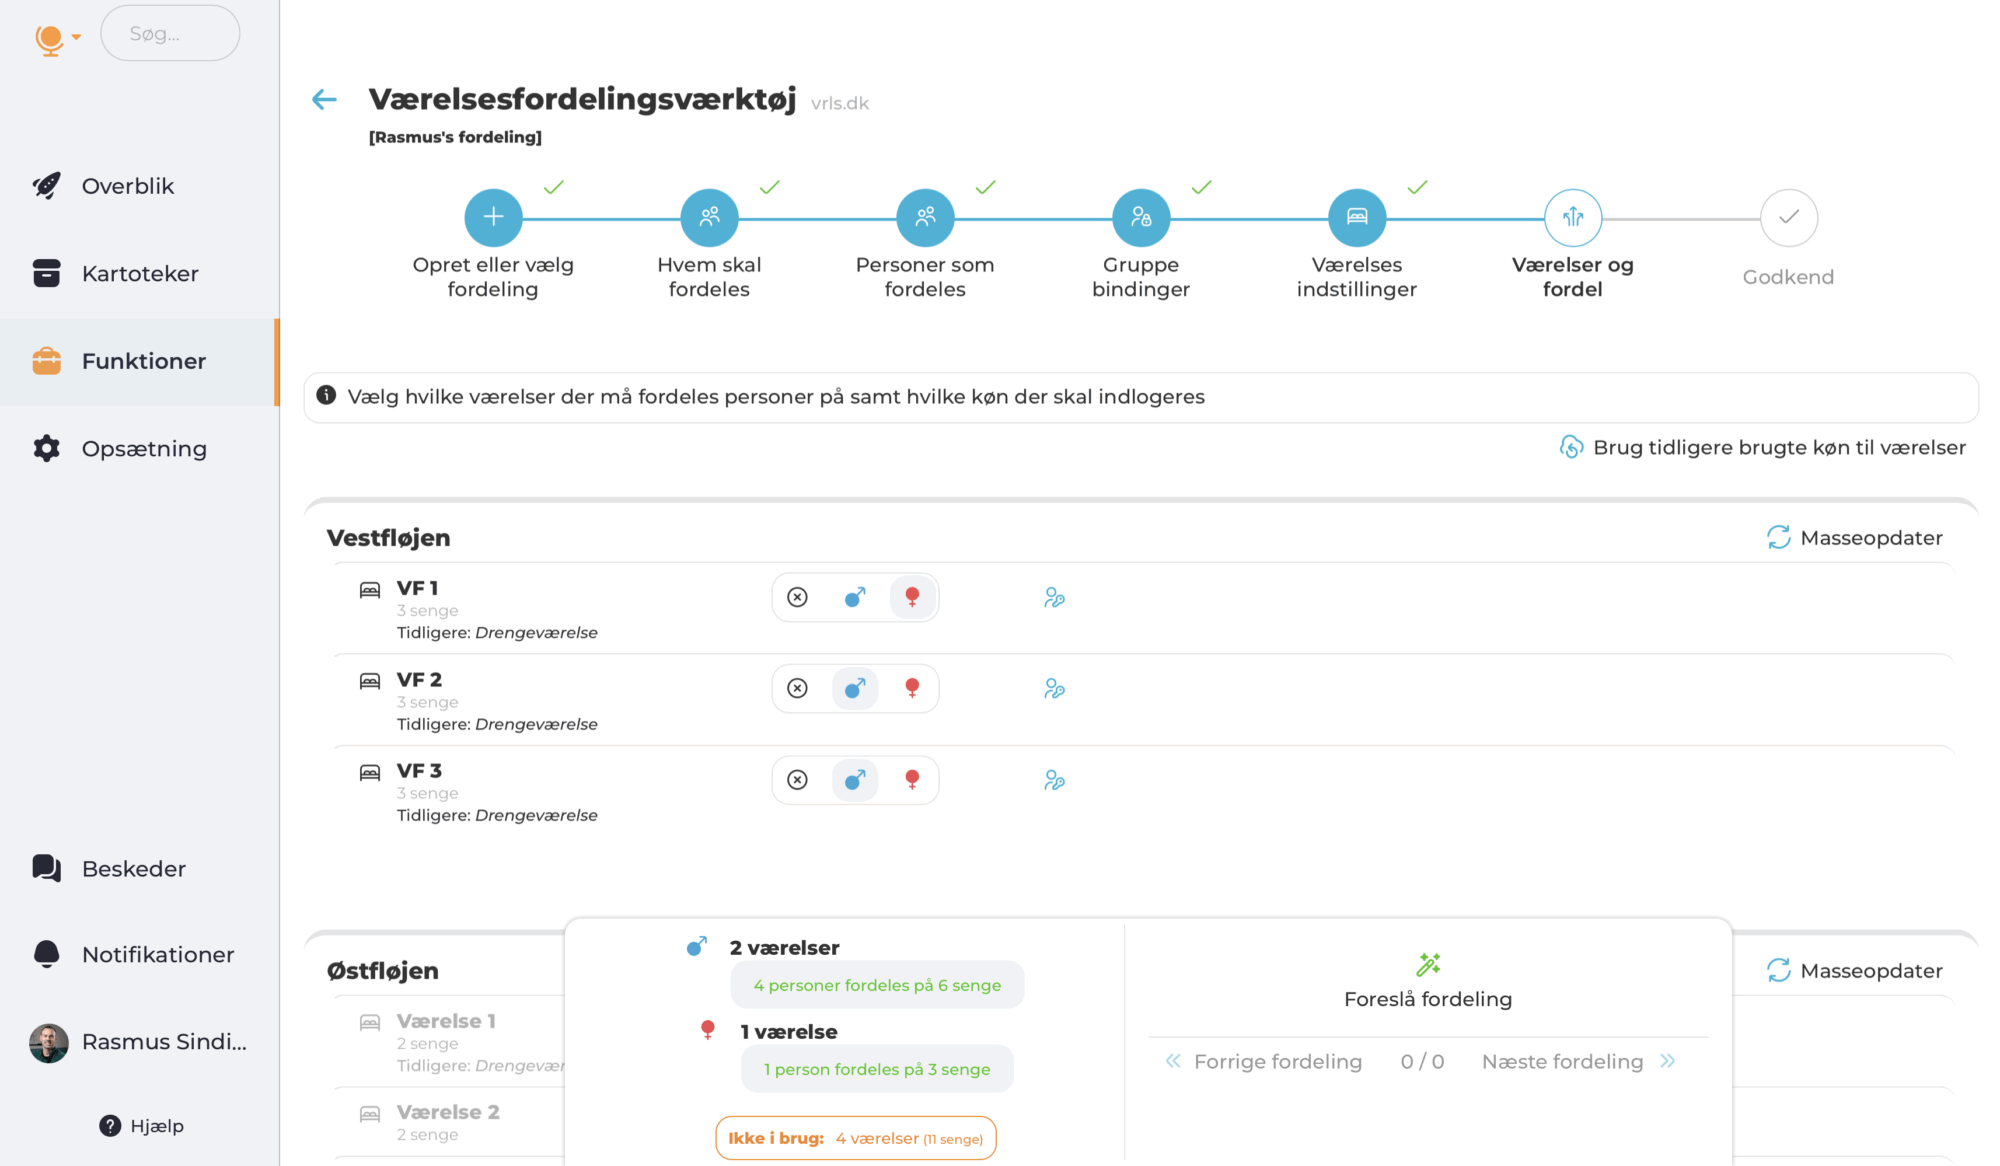This screenshot has height=1166, width=2000.
Task: Open the Beskeder chat icon
Action: [47, 868]
